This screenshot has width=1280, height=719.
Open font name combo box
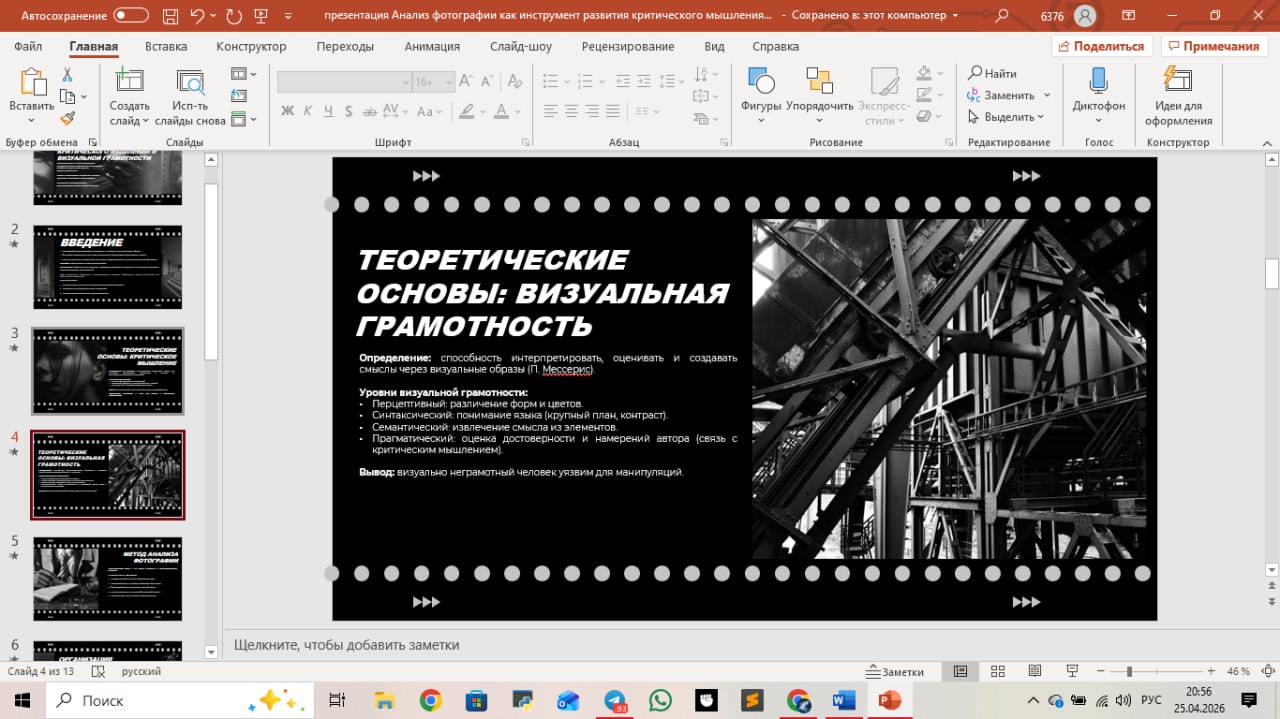coord(344,82)
